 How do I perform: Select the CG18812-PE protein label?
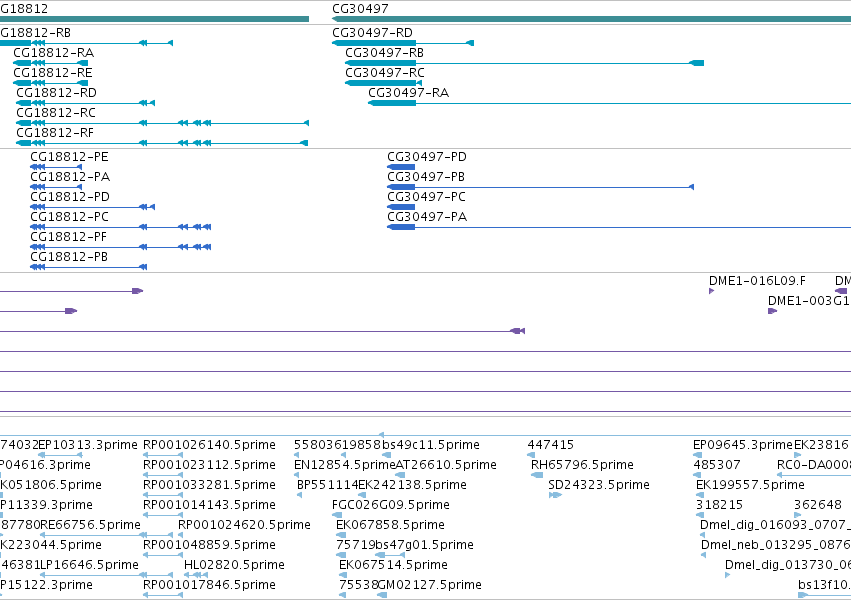(69, 157)
